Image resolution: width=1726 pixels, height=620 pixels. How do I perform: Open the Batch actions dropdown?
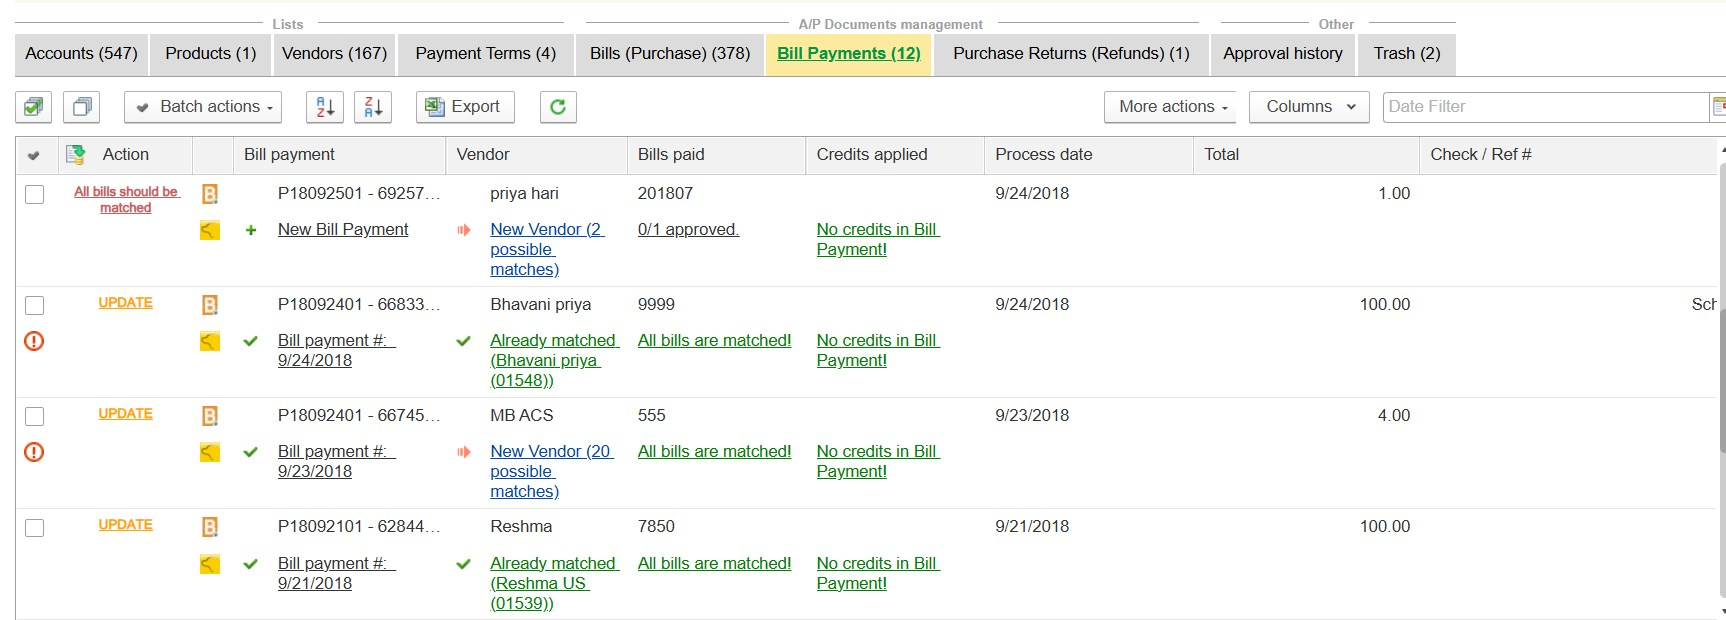(204, 107)
